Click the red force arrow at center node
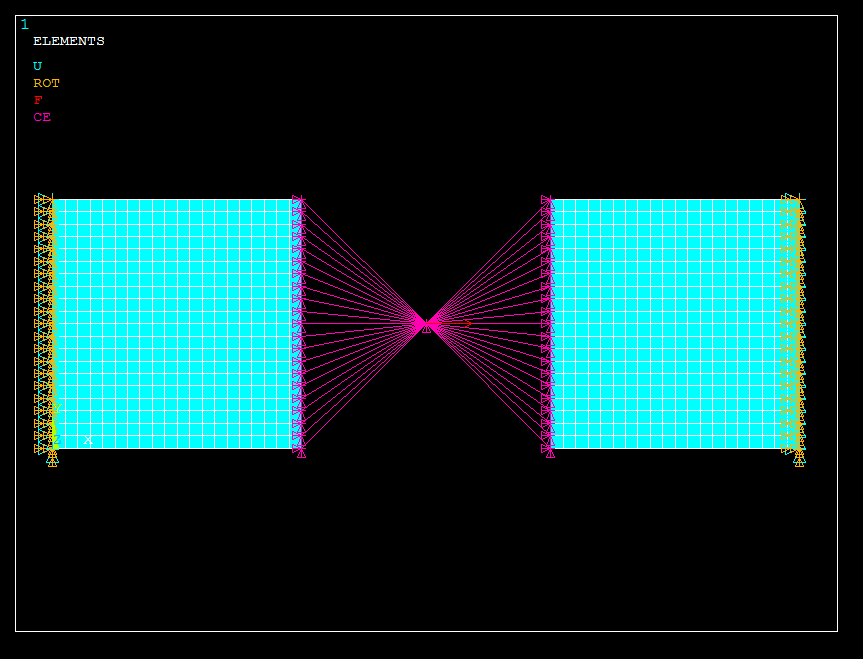 462,324
